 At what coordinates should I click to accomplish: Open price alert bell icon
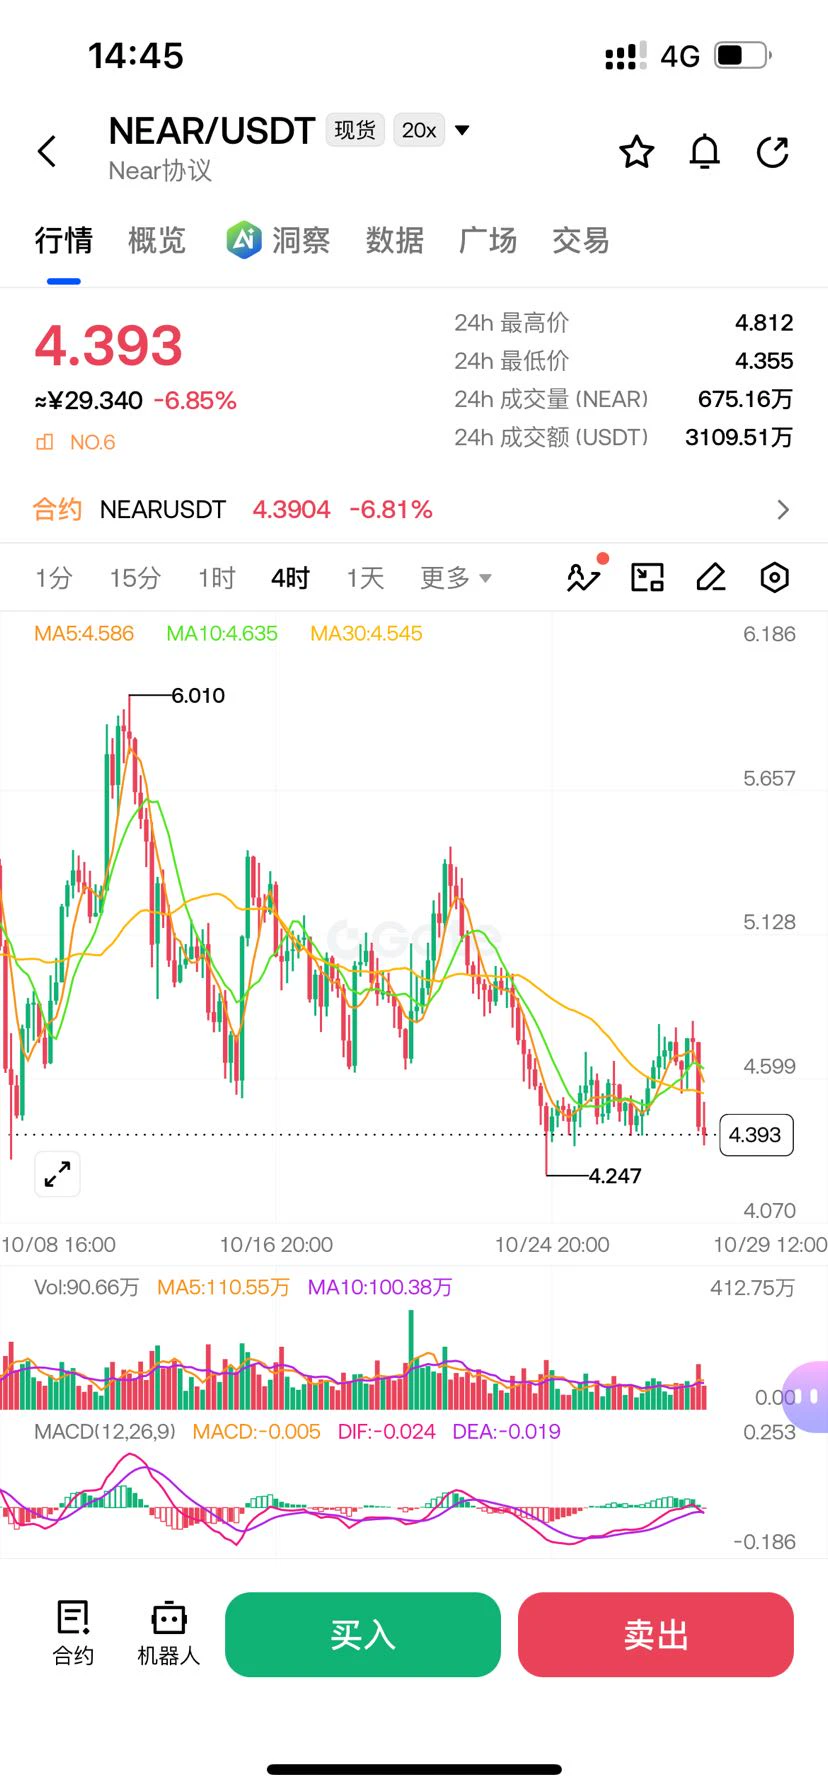coord(705,152)
